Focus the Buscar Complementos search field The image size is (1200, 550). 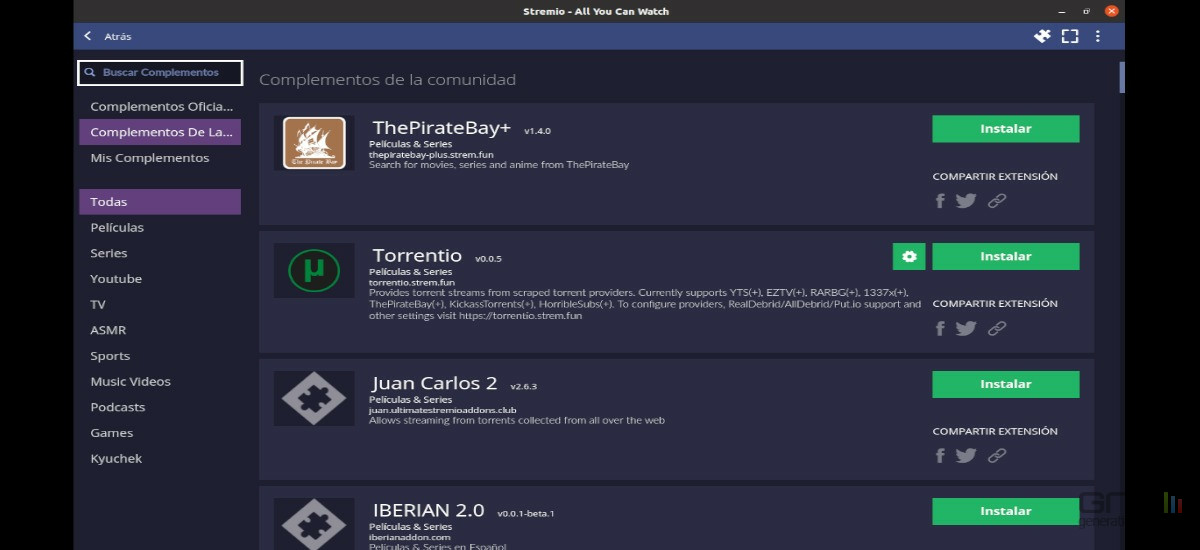[160, 72]
